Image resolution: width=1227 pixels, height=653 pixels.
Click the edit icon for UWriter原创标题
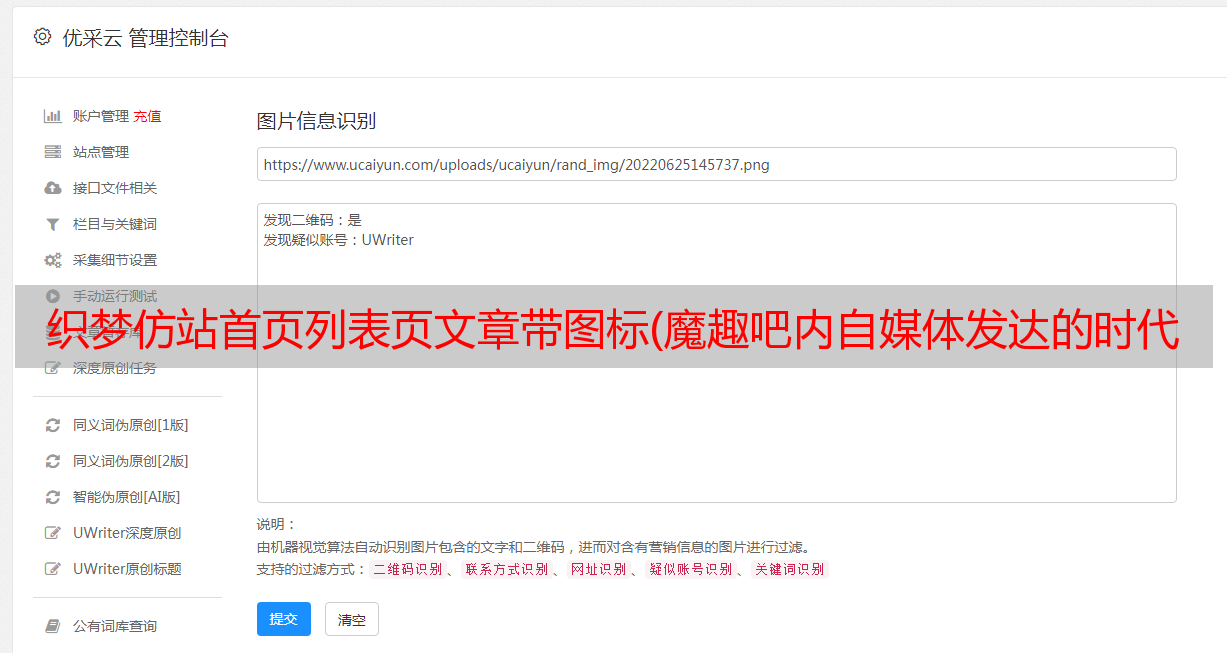point(53,569)
